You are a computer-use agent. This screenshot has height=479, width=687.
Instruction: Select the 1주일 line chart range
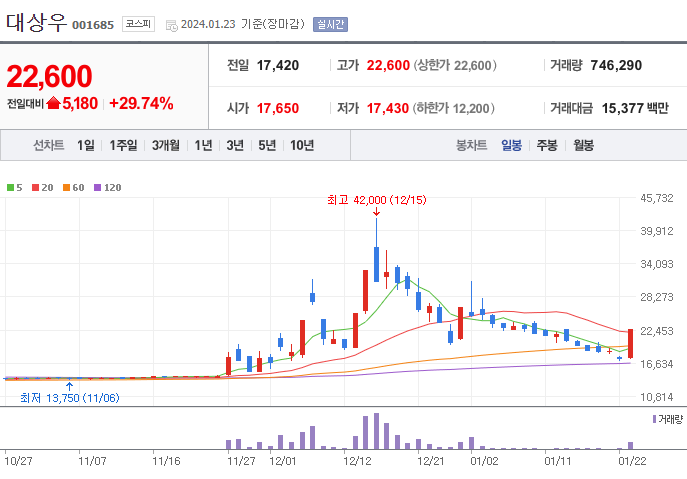click(x=123, y=145)
